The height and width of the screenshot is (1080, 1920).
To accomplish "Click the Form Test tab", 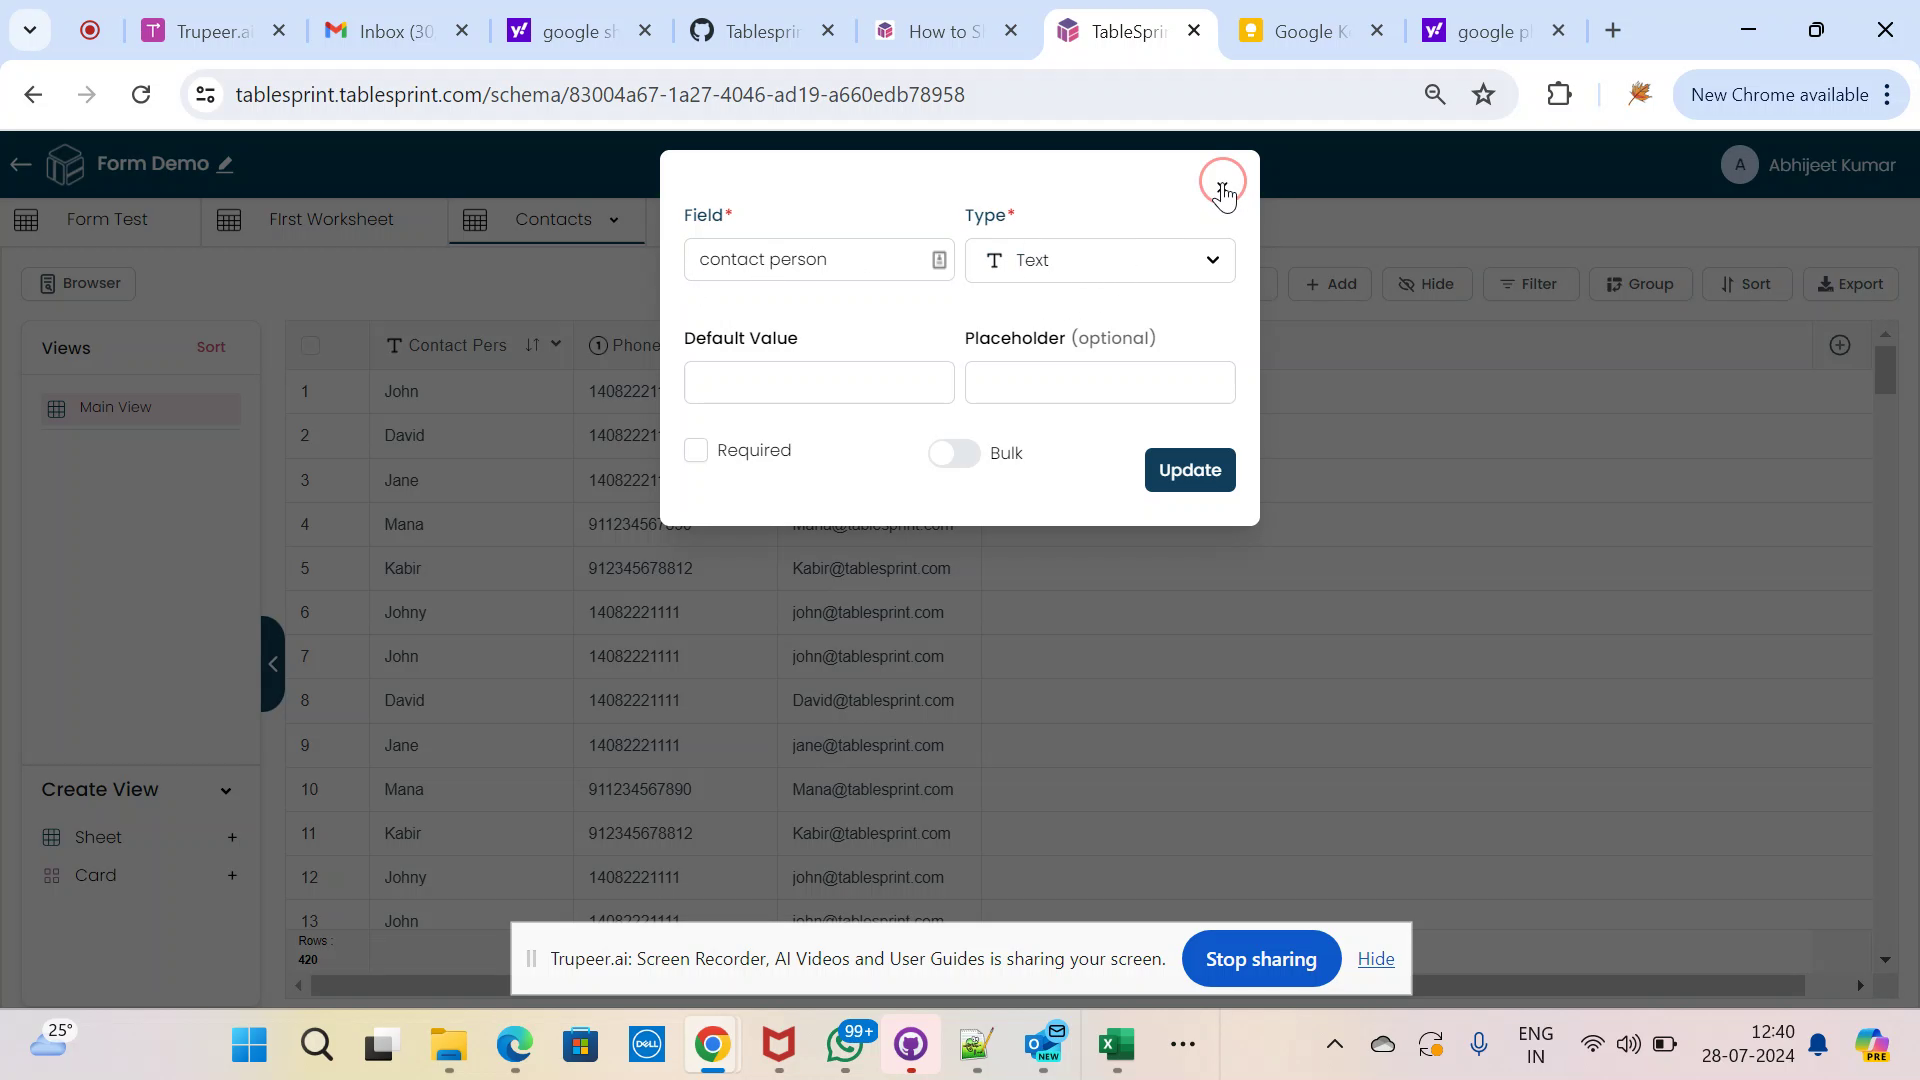I will click(107, 220).
